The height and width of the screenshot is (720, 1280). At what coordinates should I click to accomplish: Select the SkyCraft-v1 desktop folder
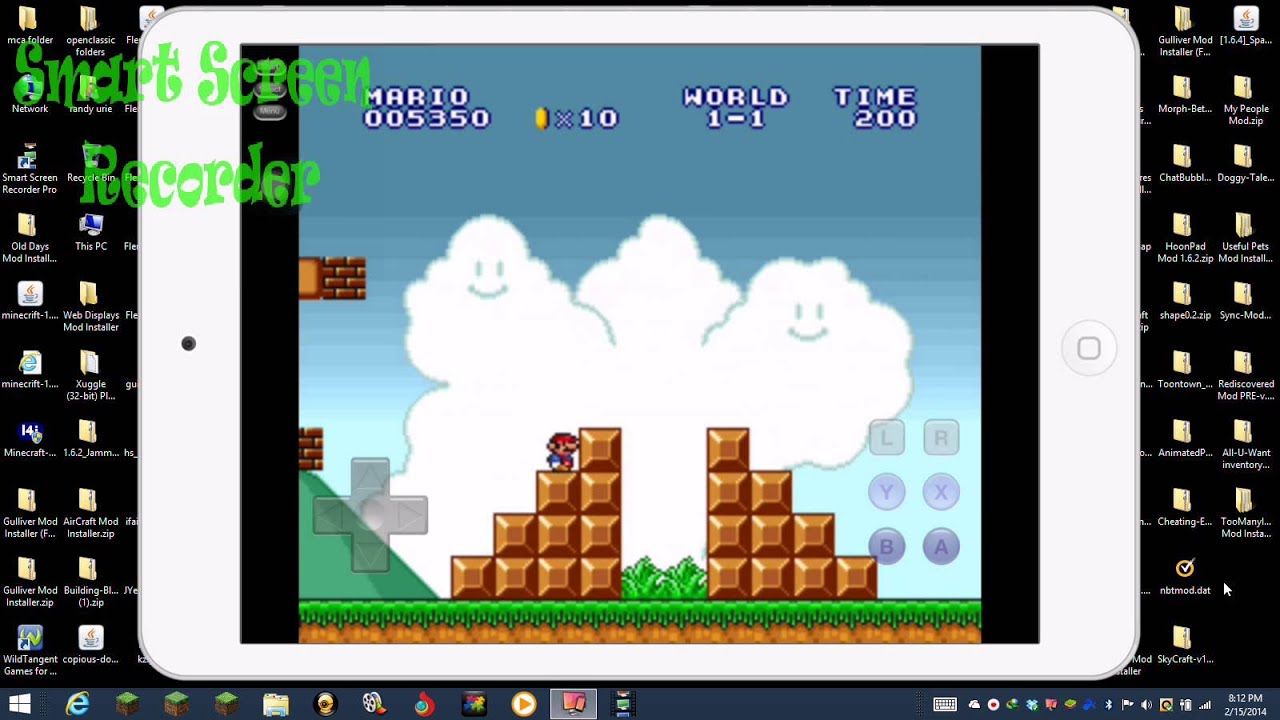(x=1184, y=646)
